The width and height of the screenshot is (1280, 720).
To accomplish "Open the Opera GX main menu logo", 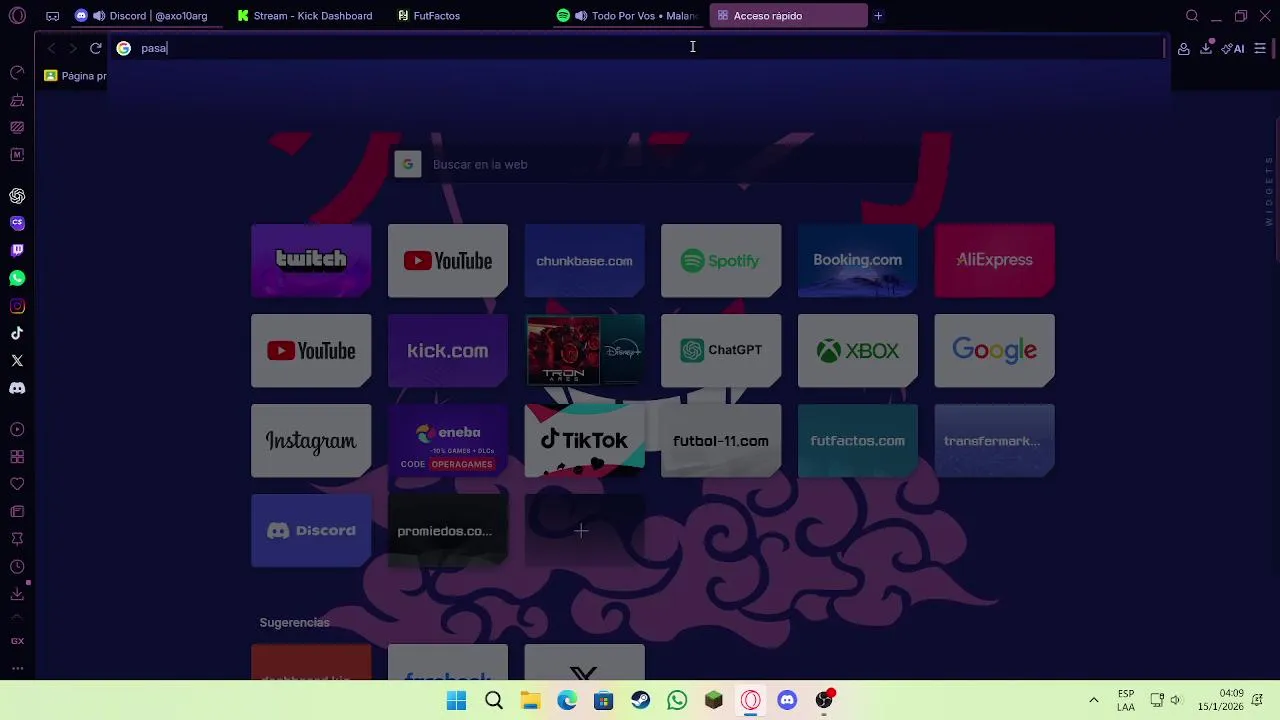I will pos(17,16).
